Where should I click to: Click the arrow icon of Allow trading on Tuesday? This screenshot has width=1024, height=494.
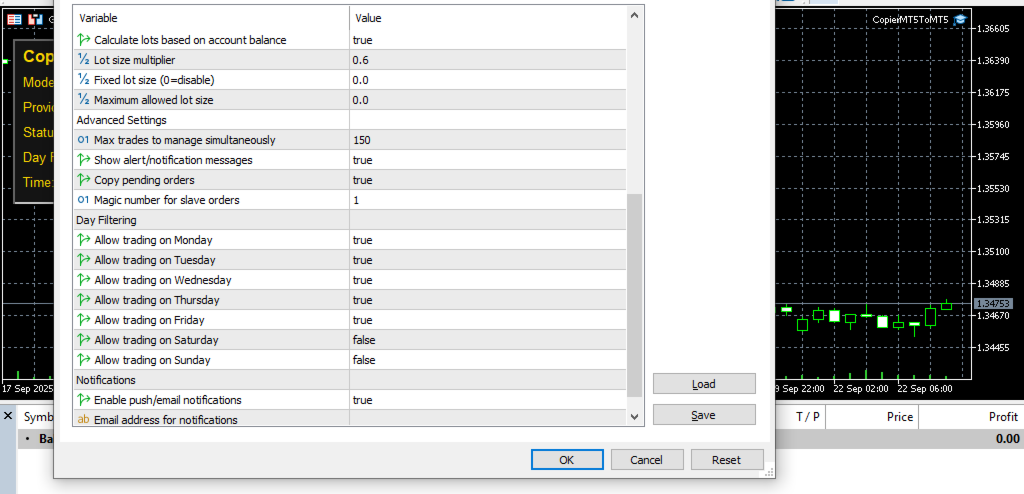click(84, 260)
